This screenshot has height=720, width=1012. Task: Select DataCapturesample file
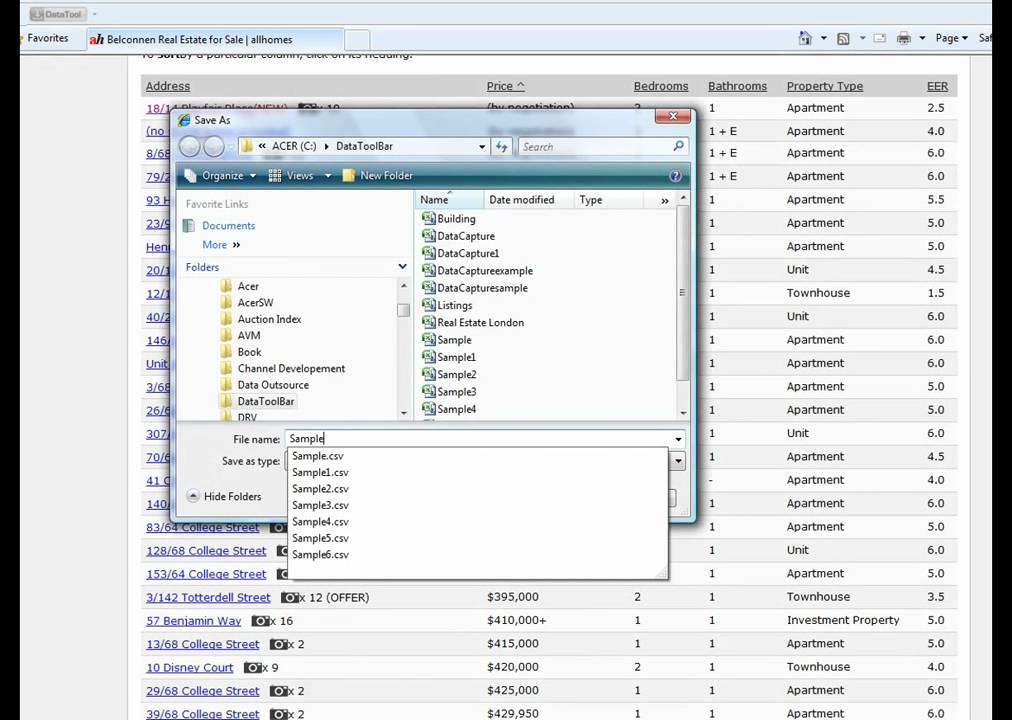[474, 288]
